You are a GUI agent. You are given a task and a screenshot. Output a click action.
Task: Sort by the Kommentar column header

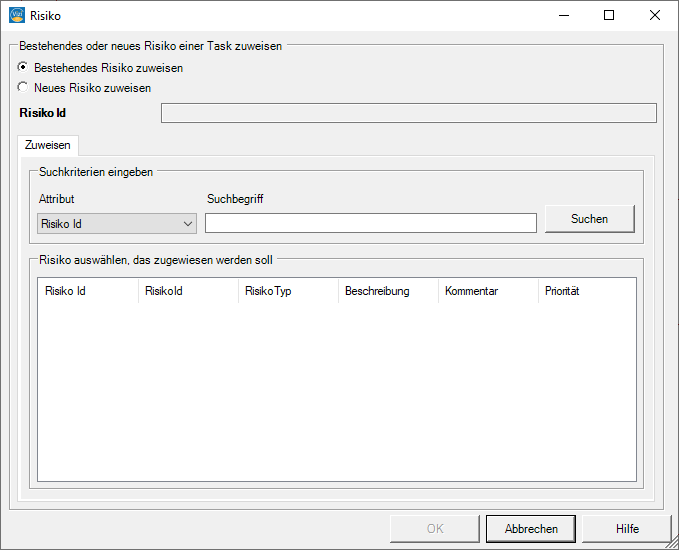488,291
